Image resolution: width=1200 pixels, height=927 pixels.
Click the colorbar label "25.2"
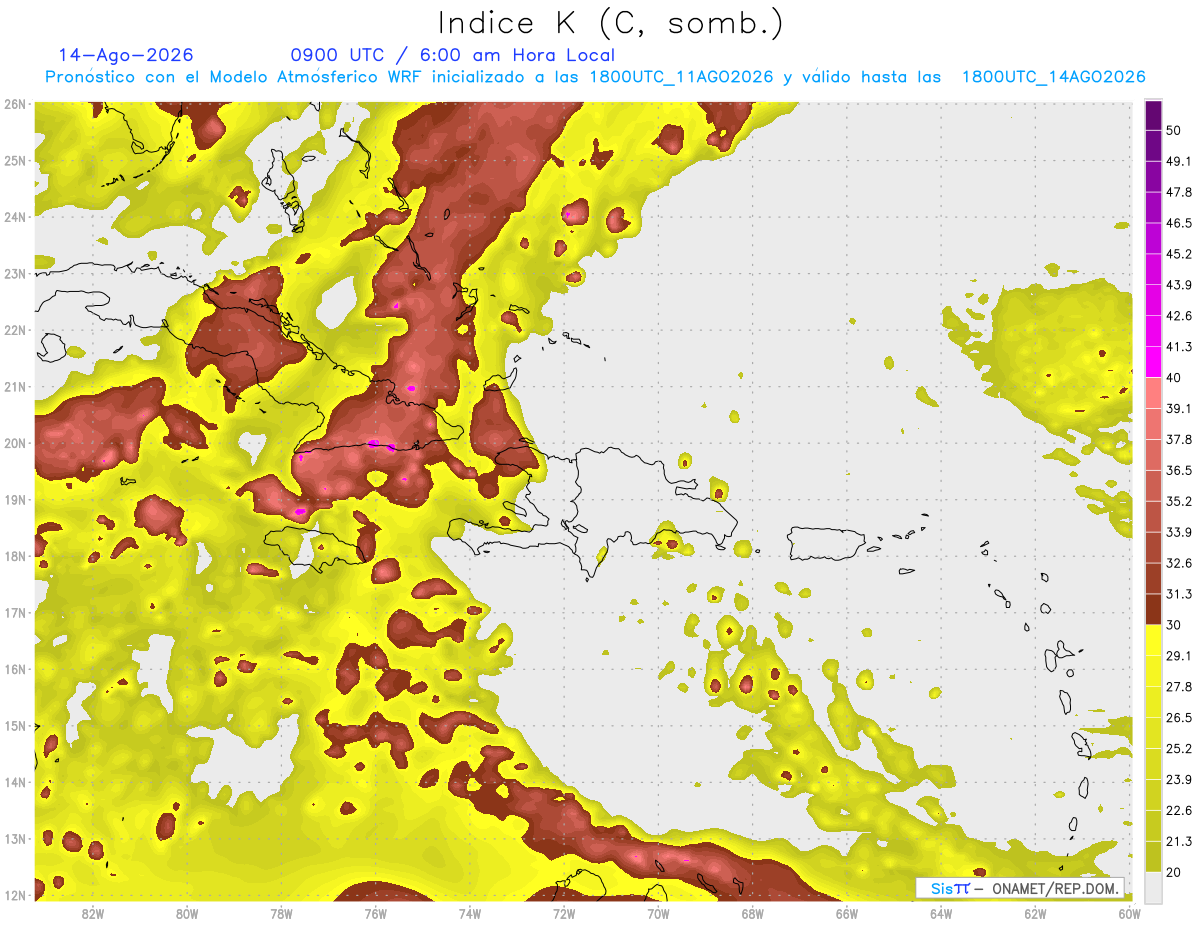click(1179, 749)
